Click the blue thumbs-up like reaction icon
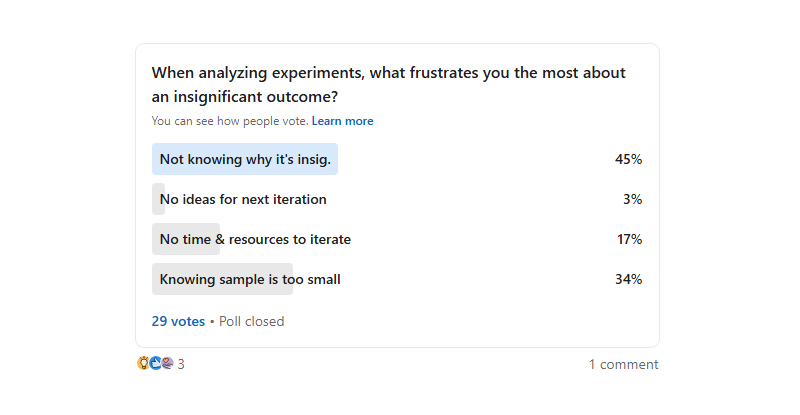This screenshot has height=415, width=800. [x=155, y=363]
